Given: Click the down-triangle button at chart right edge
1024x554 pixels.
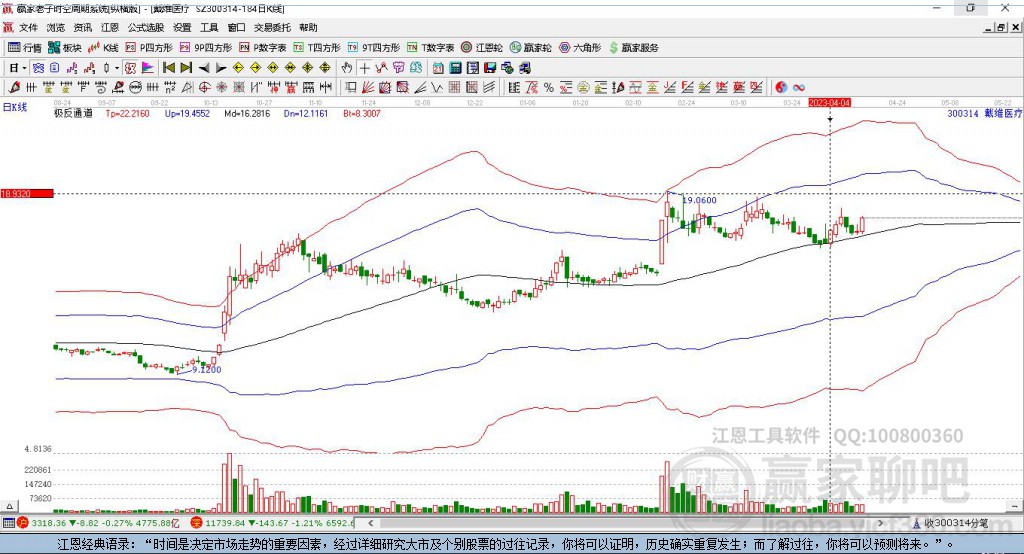Looking at the screenshot, I should point(1015,506).
